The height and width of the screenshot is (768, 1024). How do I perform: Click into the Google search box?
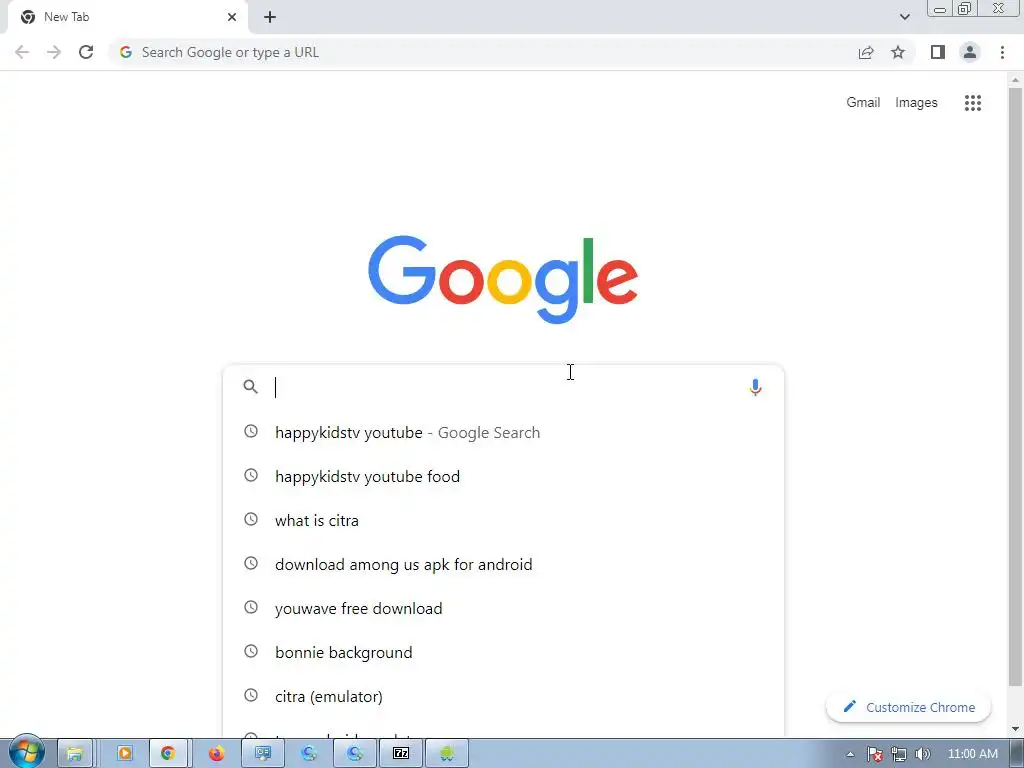coord(503,387)
